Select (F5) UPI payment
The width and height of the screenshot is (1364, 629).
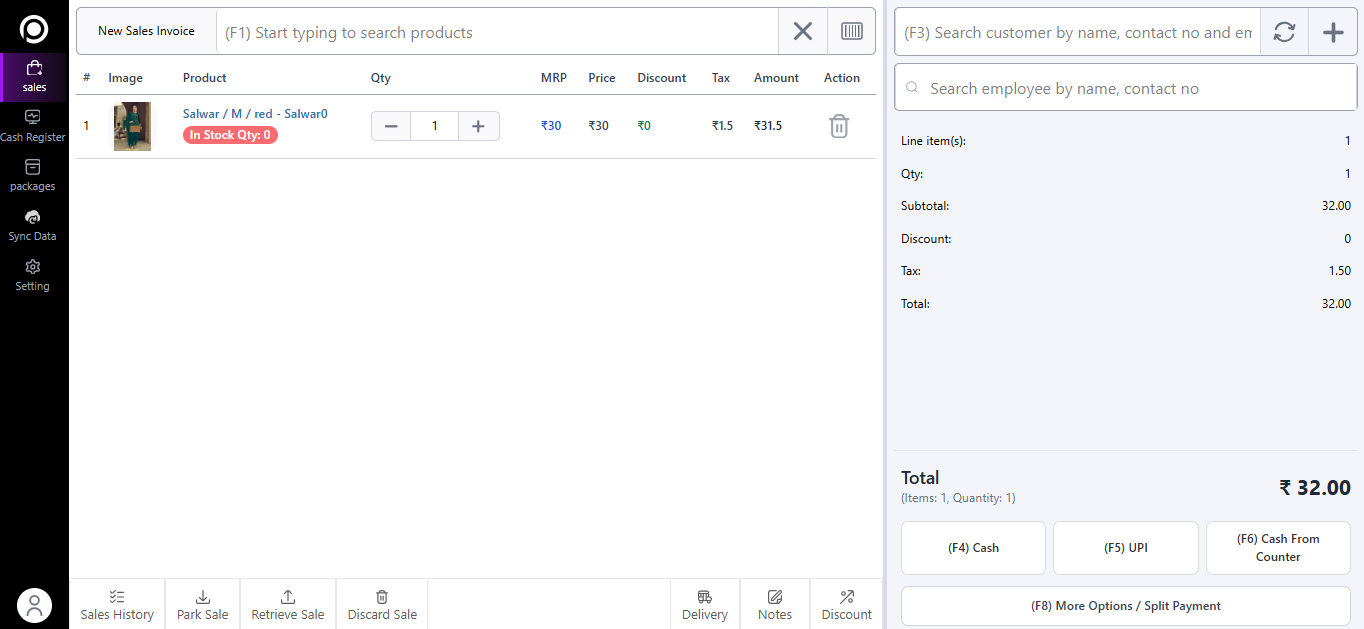(1125, 548)
